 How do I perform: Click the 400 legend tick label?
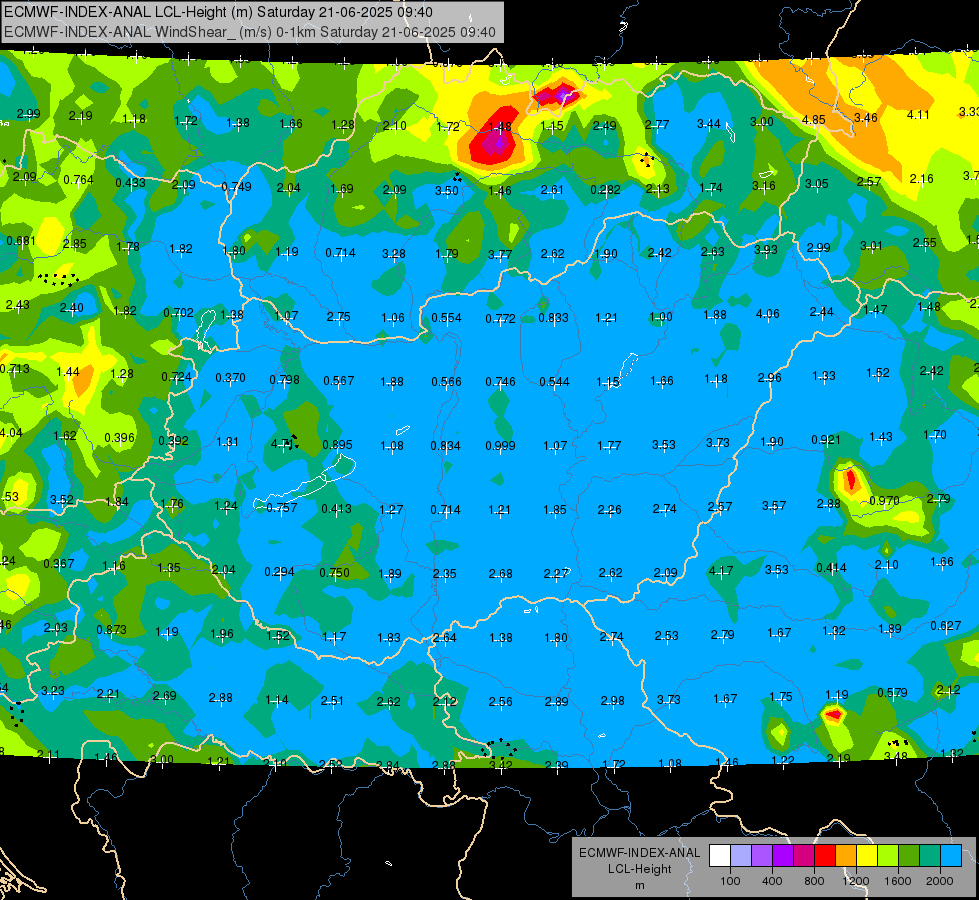coord(772,881)
